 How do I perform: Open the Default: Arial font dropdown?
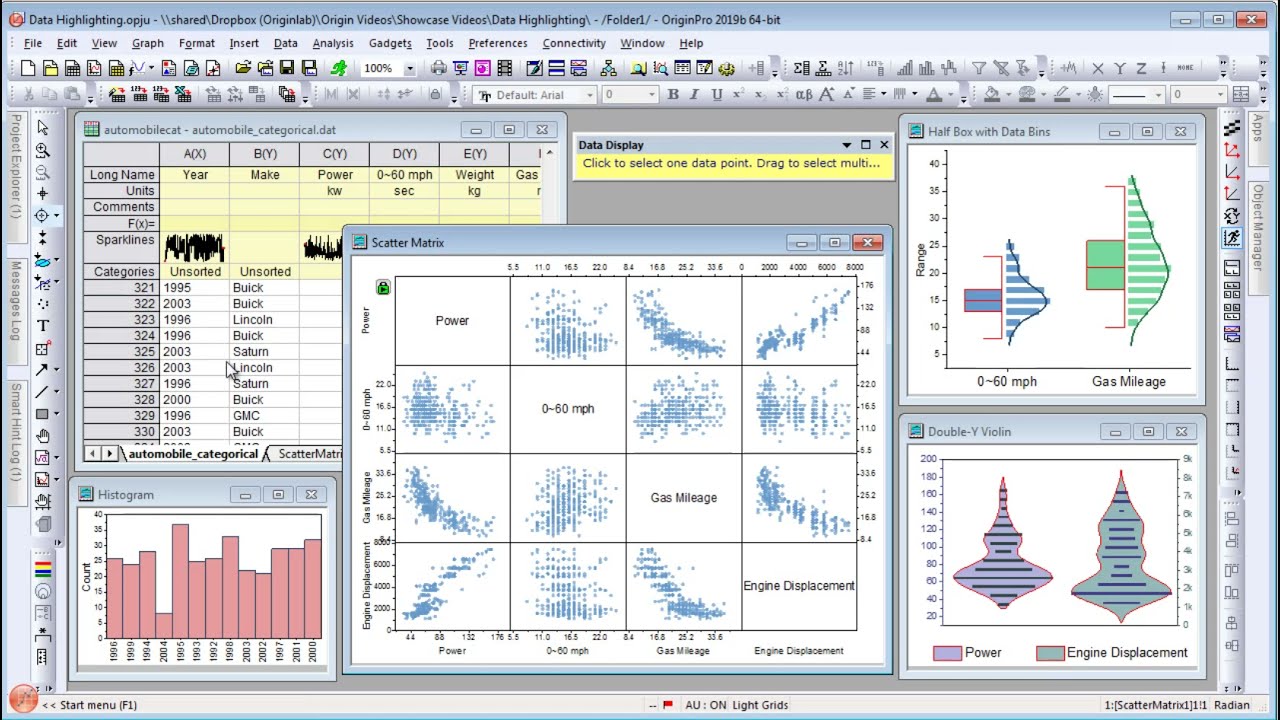pyautogui.click(x=589, y=95)
